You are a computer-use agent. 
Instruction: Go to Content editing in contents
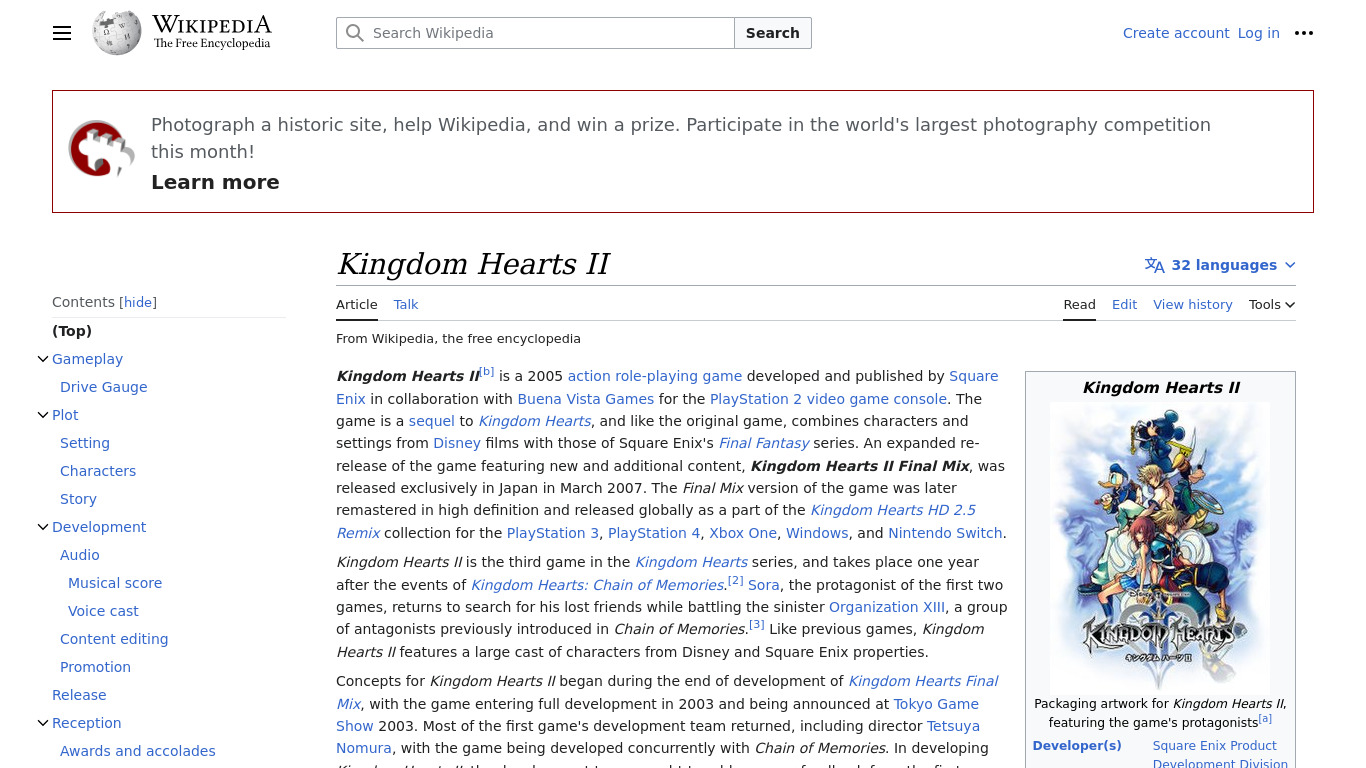114,639
